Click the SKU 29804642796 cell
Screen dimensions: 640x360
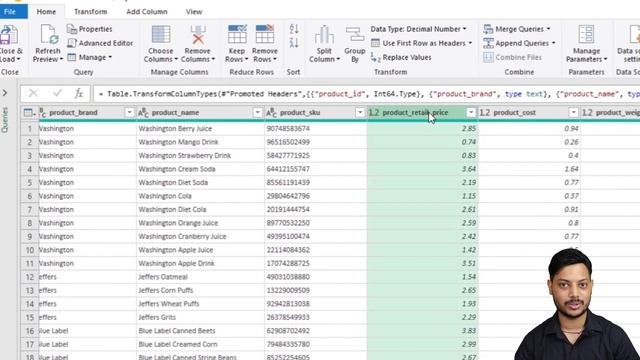[x=316, y=196]
